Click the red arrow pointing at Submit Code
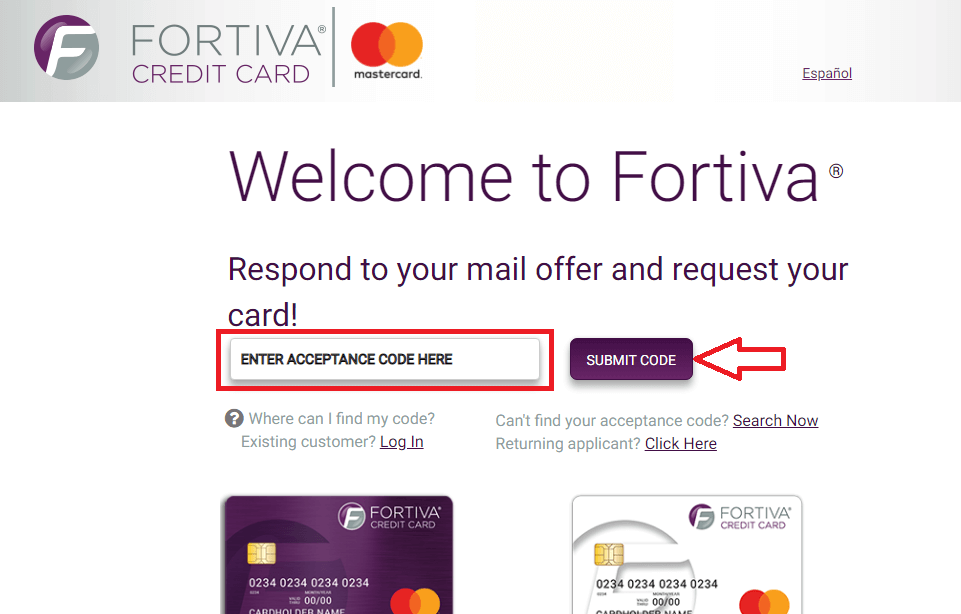This screenshot has width=961, height=614. (x=740, y=359)
